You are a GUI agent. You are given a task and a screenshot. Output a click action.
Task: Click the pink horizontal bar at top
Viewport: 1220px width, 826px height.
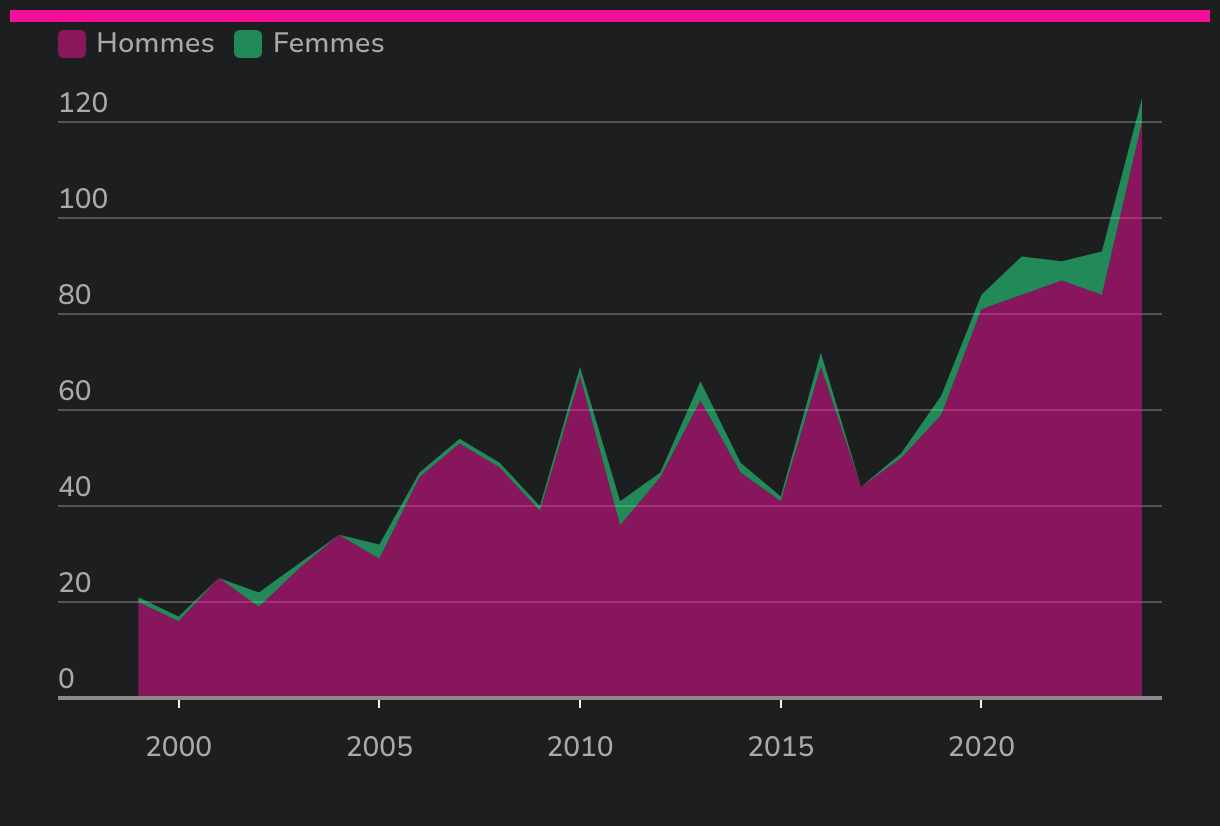pos(610,16)
